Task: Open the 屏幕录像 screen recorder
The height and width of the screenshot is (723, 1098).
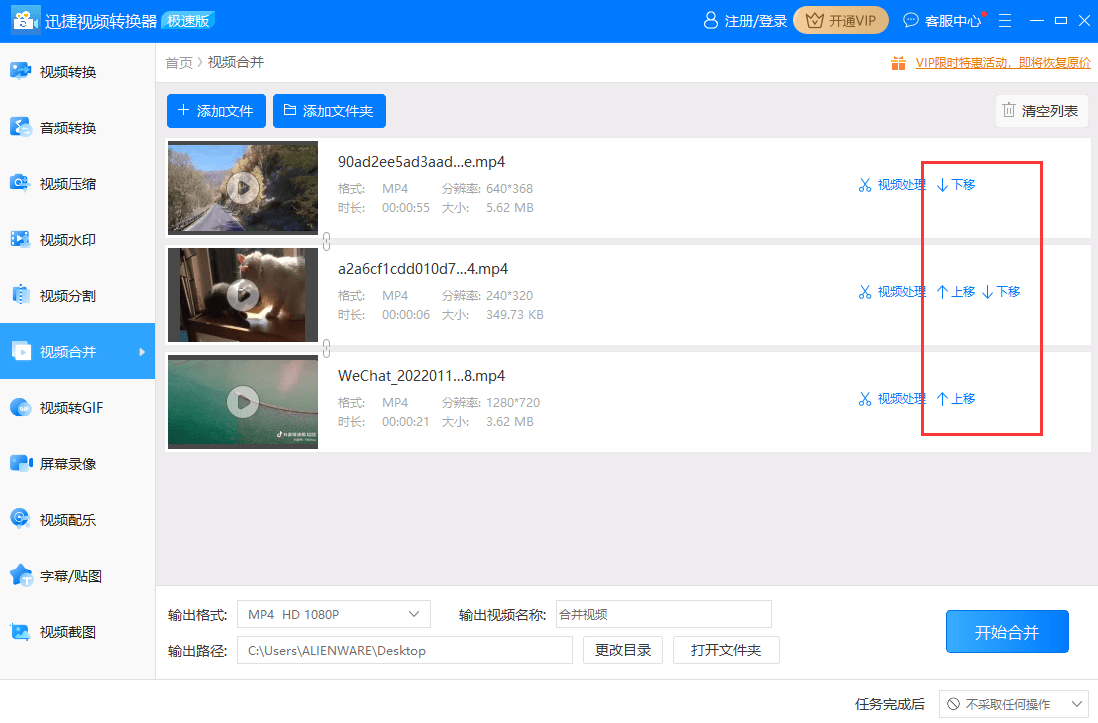Action: [77, 465]
